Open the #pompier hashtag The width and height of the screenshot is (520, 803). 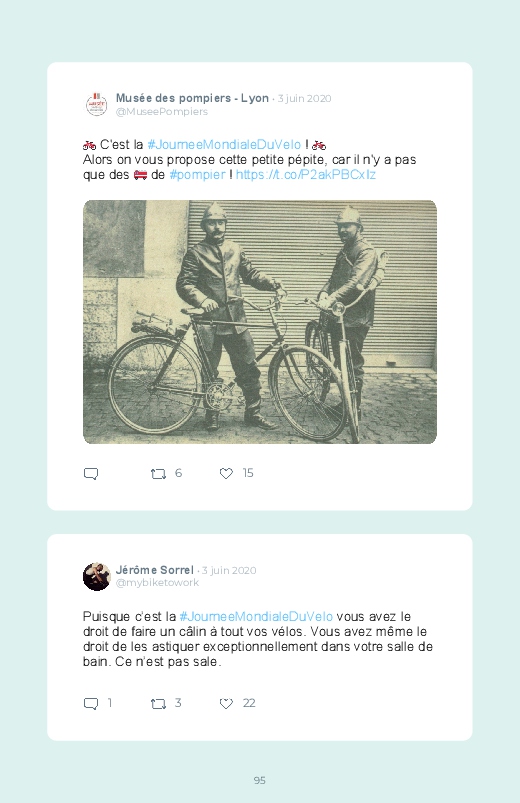[x=197, y=175]
